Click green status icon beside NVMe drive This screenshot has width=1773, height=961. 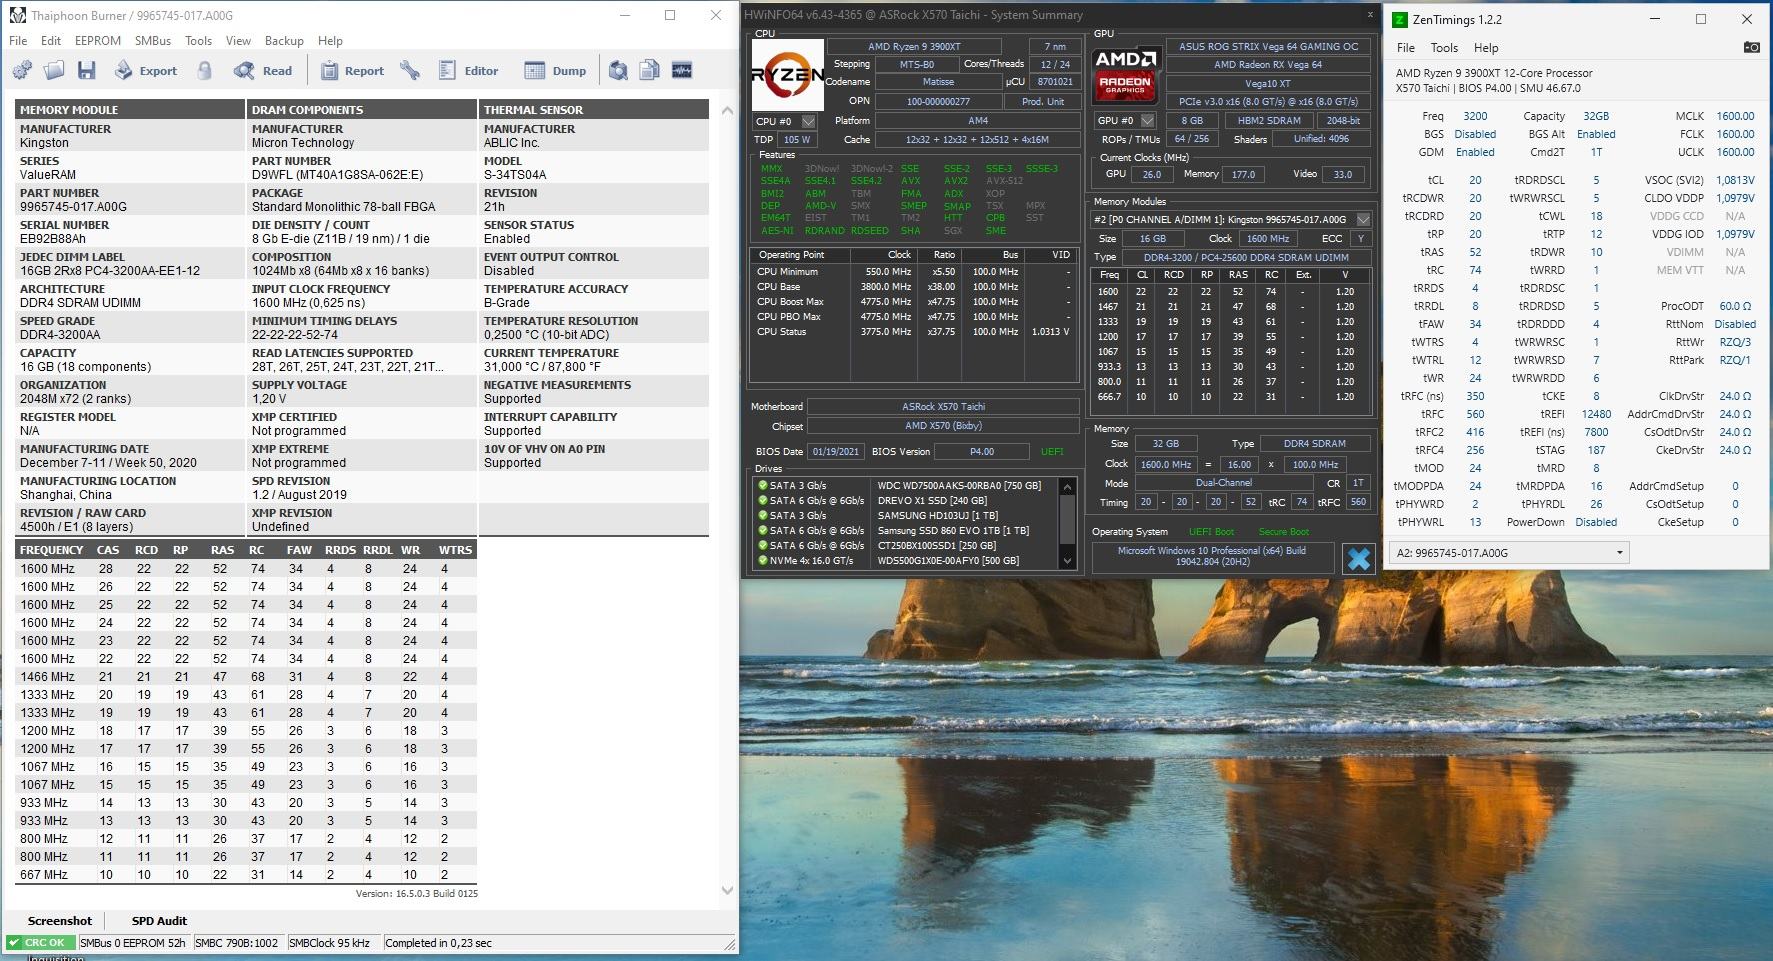point(762,561)
